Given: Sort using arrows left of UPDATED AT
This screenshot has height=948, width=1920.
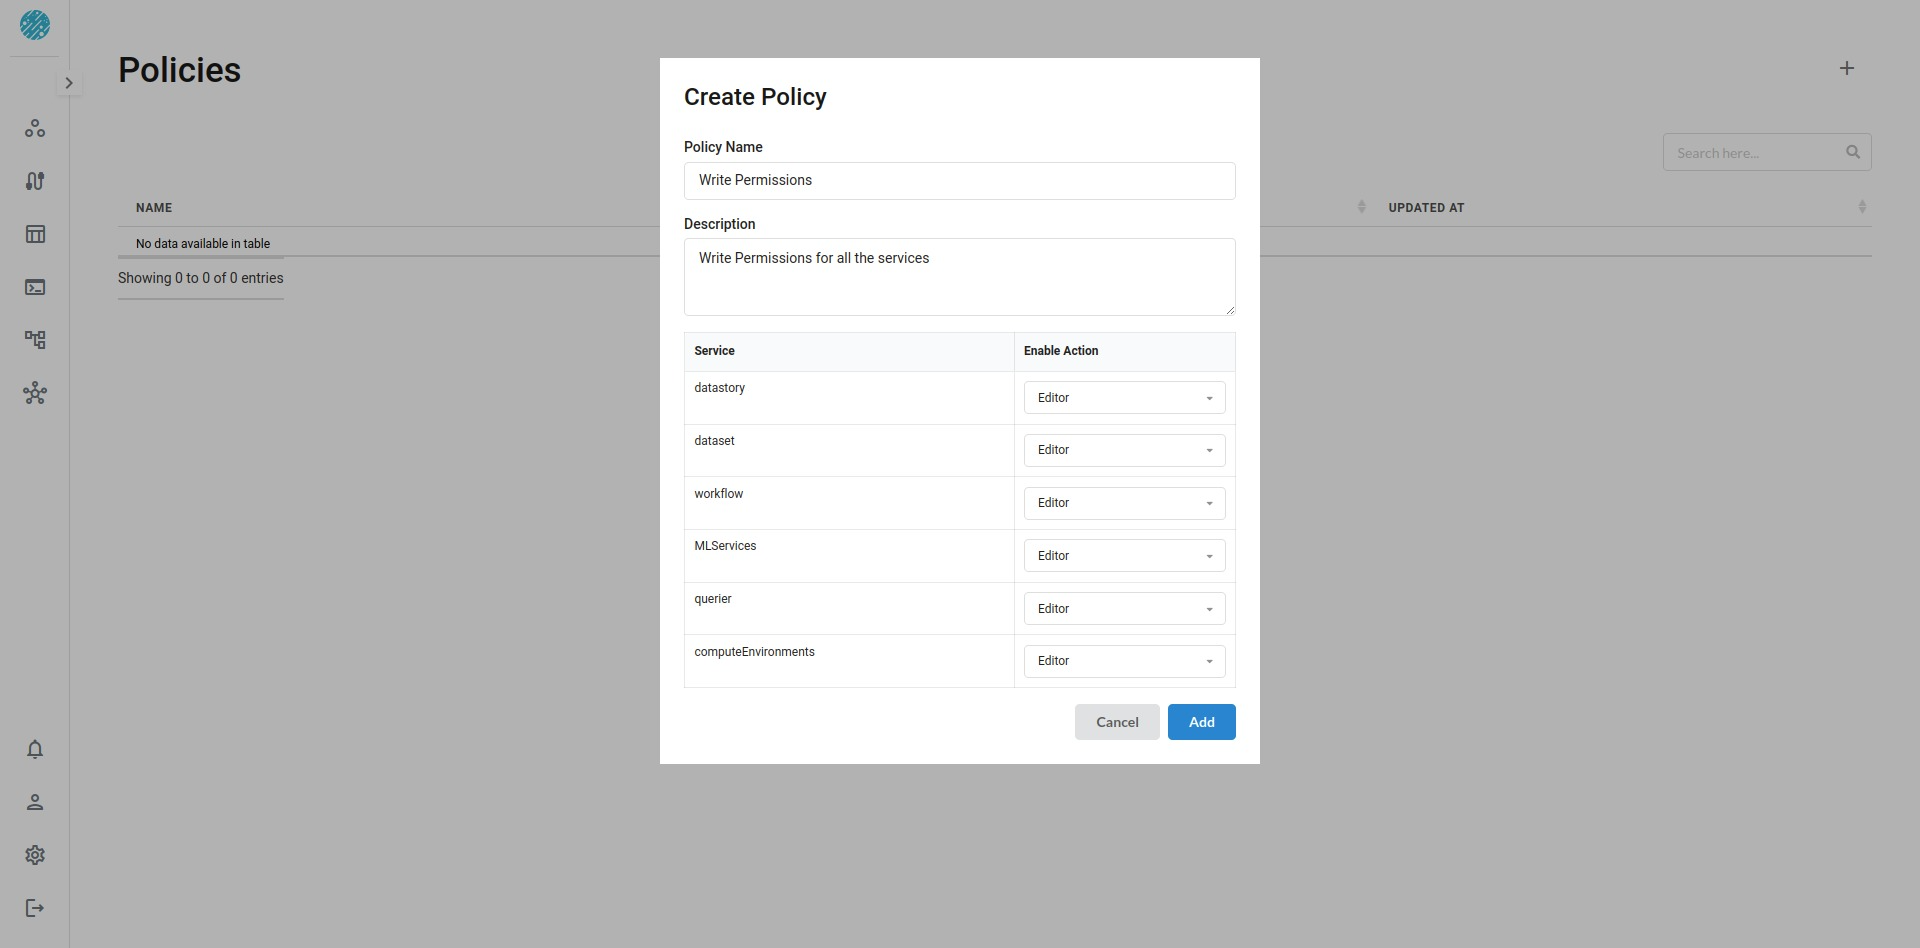Looking at the screenshot, I should coord(1361,207).
